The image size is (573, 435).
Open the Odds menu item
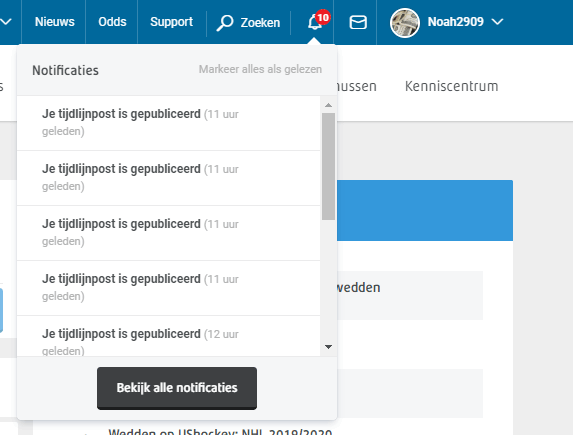tap(112, 22)
